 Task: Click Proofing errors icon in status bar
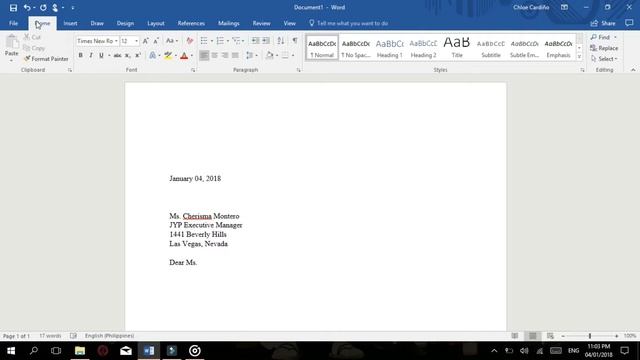[73, 336]
